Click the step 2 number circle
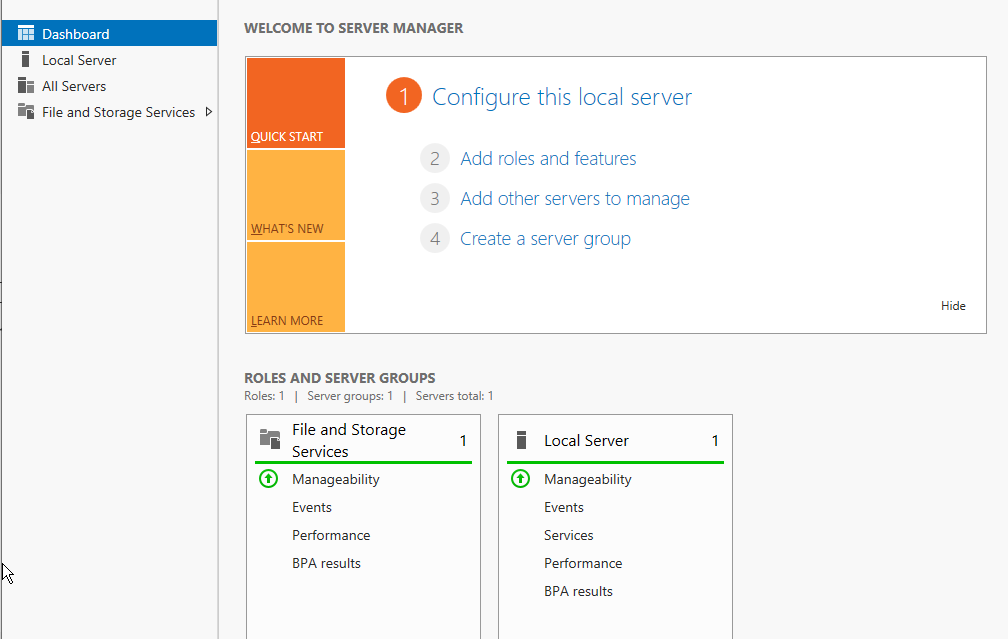Image resolution: width=1008 pixels, height=639 pixels. click(435, 158)
